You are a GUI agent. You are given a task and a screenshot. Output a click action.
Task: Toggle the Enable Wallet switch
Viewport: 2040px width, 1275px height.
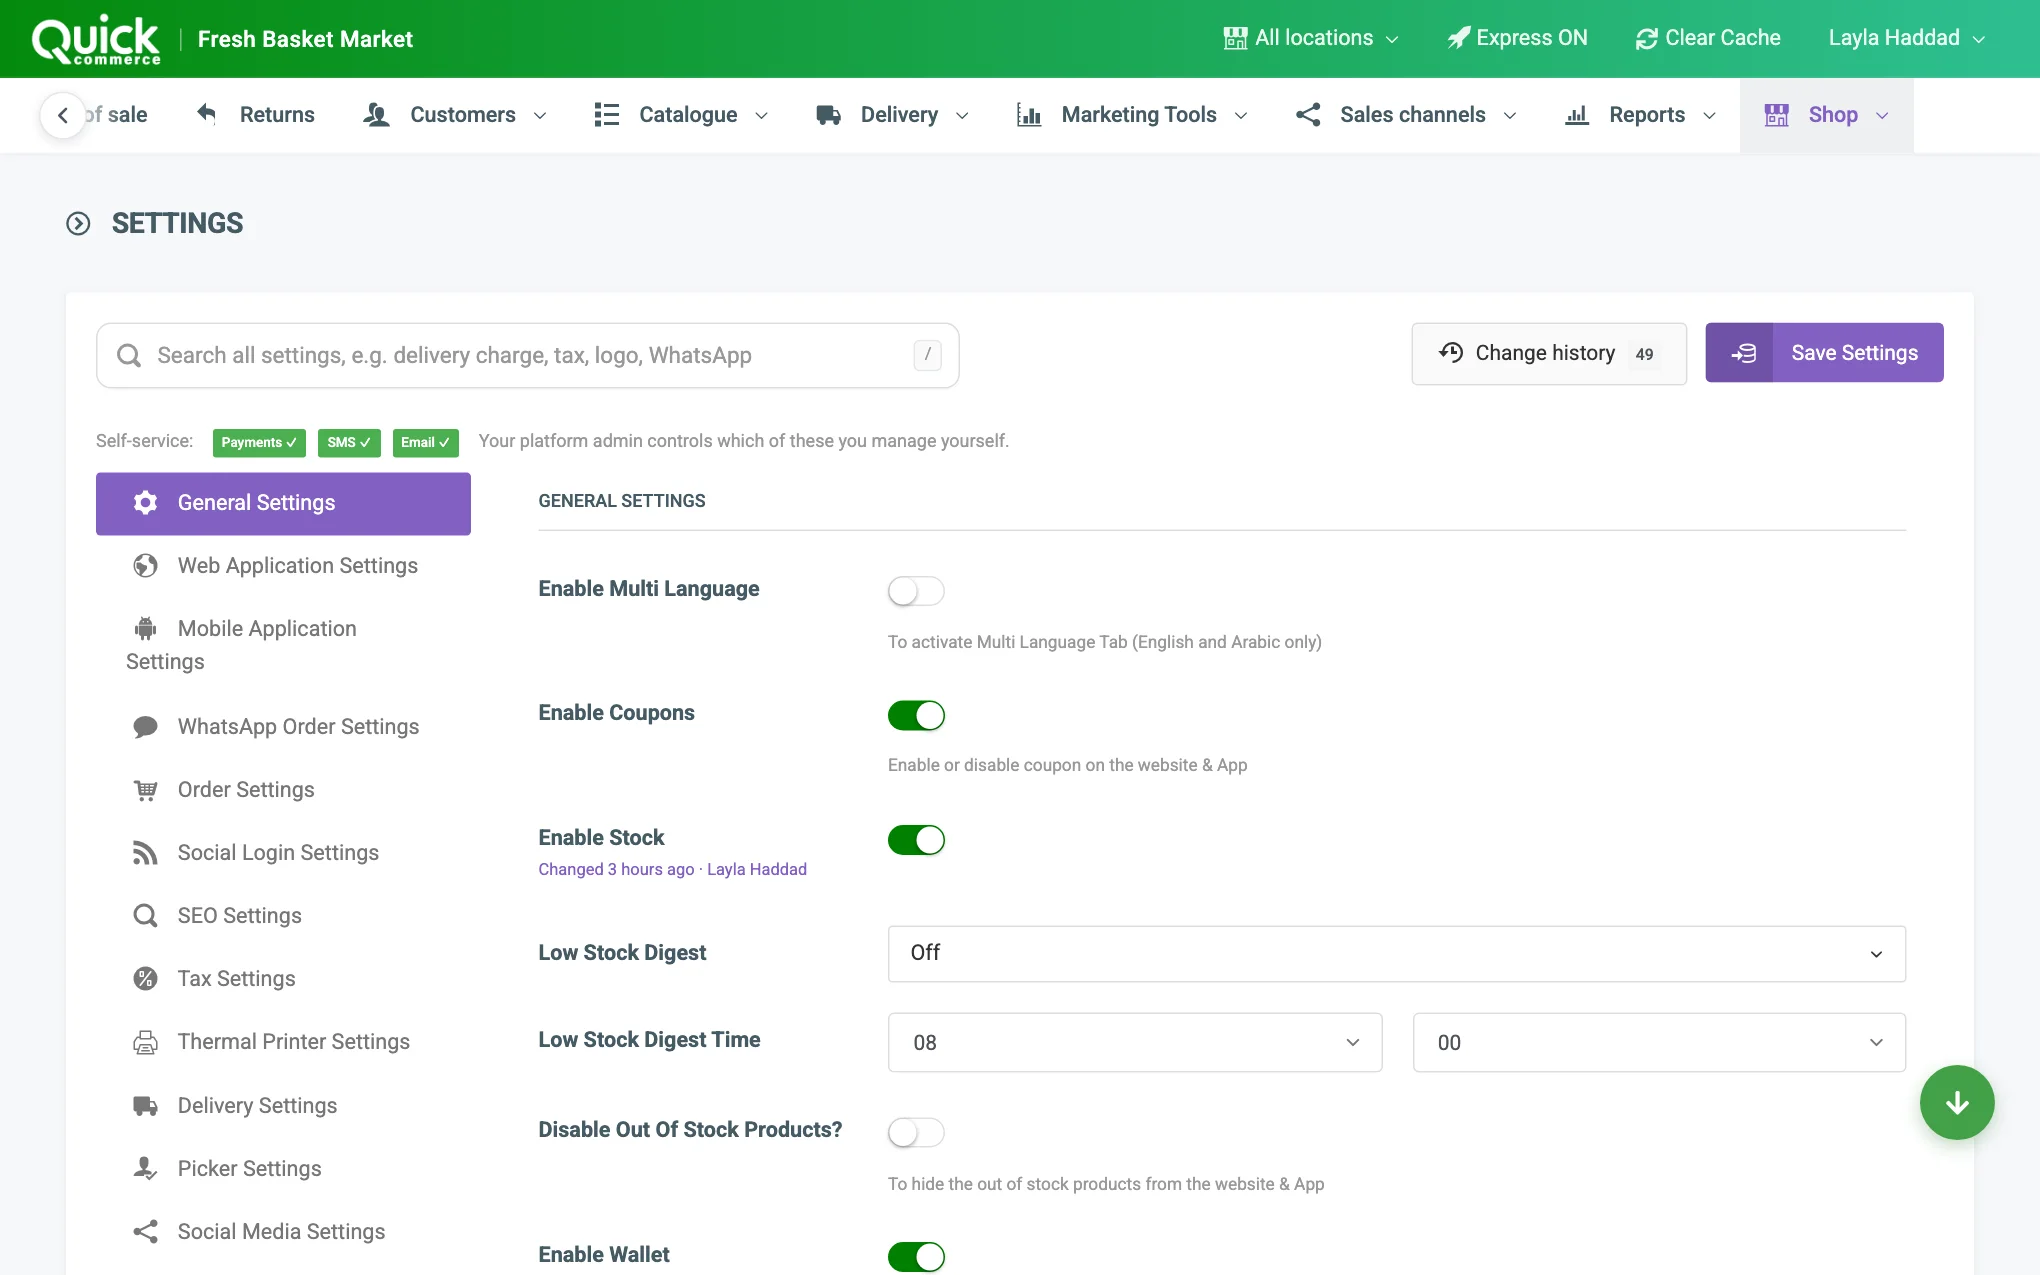(916, 1257)
